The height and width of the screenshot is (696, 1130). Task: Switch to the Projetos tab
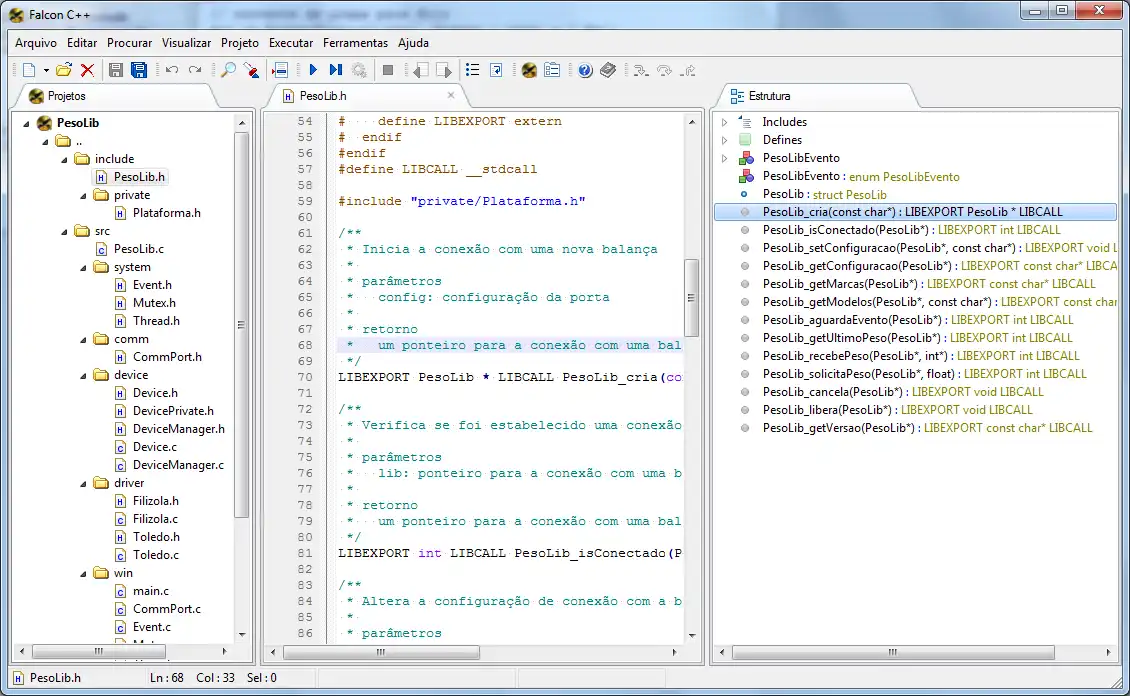(66, 96)
